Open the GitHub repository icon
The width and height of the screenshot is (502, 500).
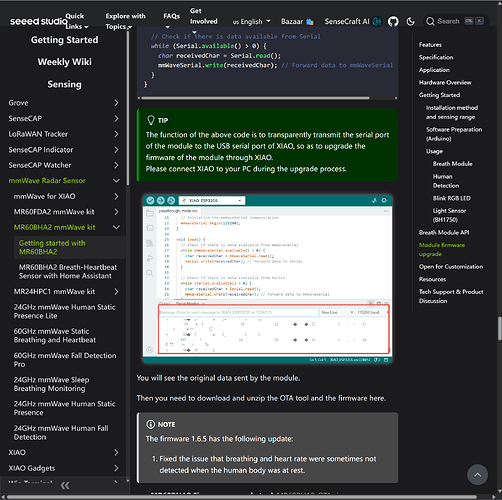click(393, 22)
